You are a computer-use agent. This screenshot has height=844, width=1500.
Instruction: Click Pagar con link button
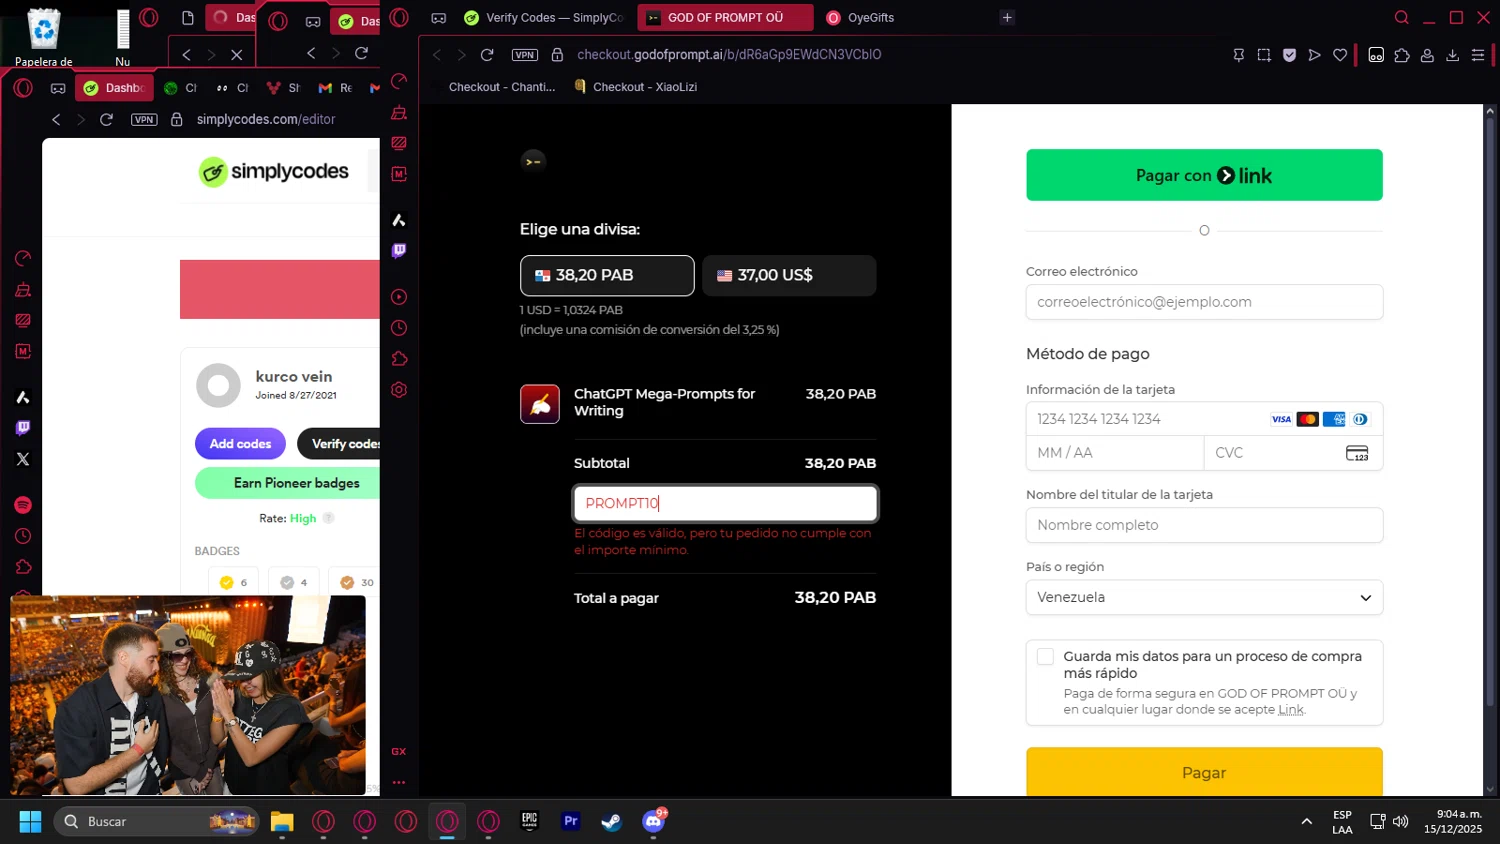pyautogui.click(x=1204, y=175)
